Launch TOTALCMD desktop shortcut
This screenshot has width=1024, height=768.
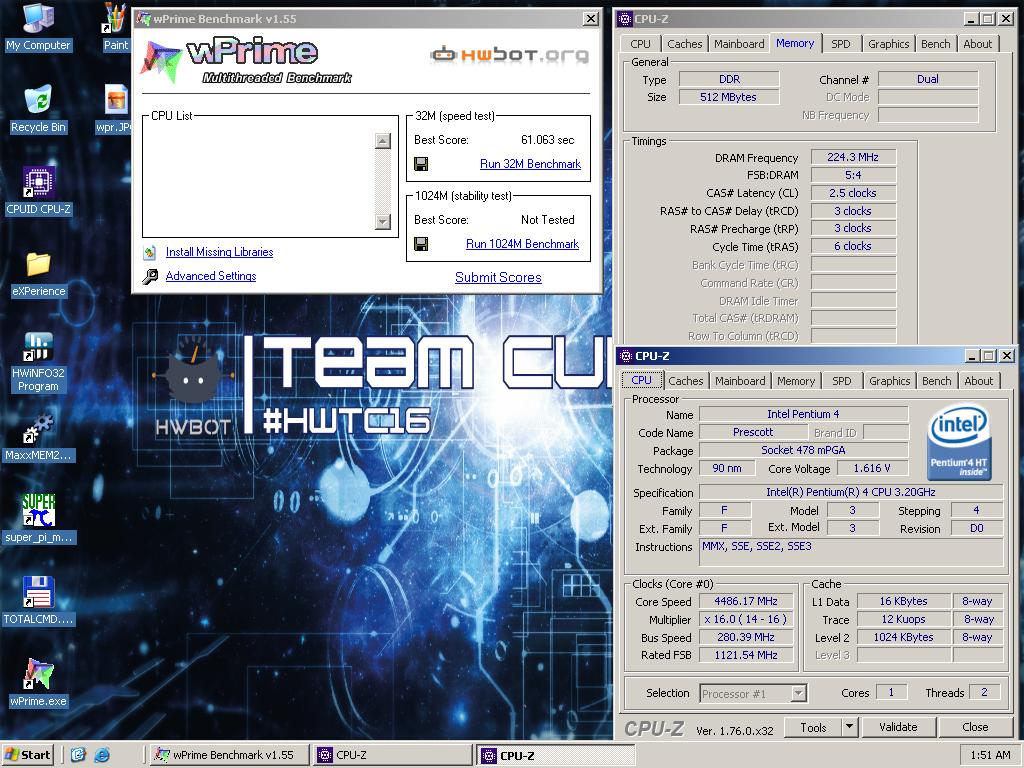(38, 601)
